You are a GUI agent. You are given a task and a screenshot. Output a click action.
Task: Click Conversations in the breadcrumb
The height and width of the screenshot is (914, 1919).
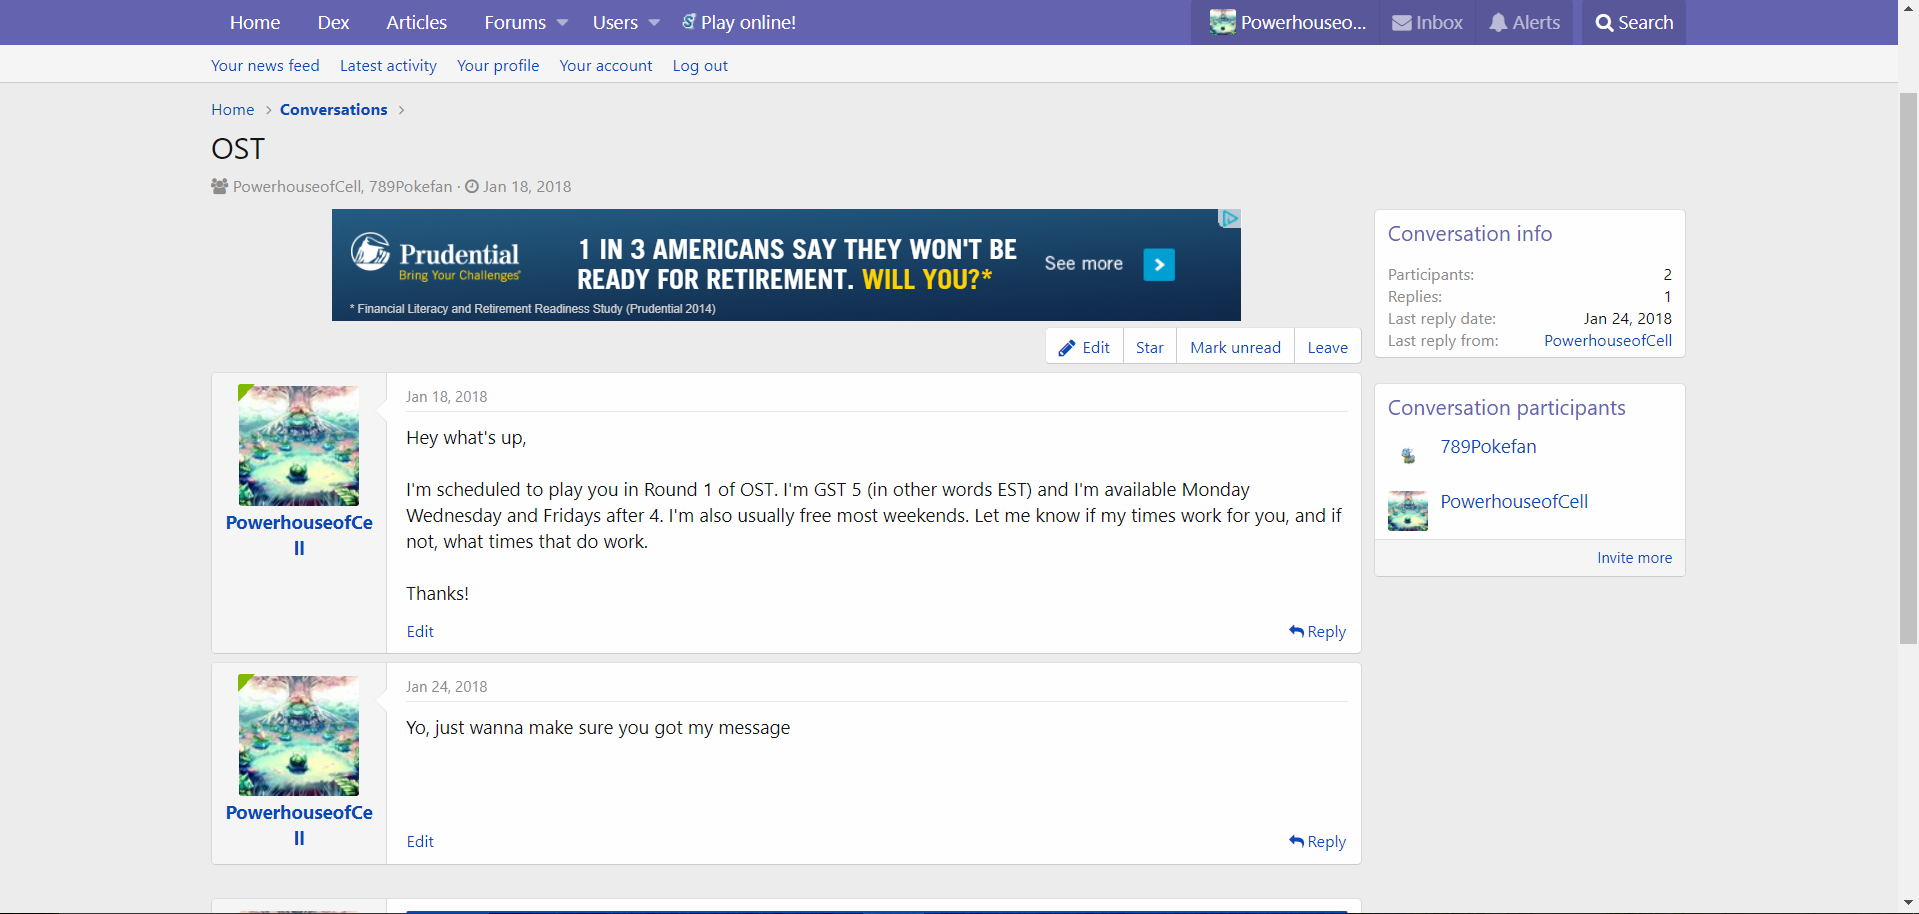click(334, 110)
